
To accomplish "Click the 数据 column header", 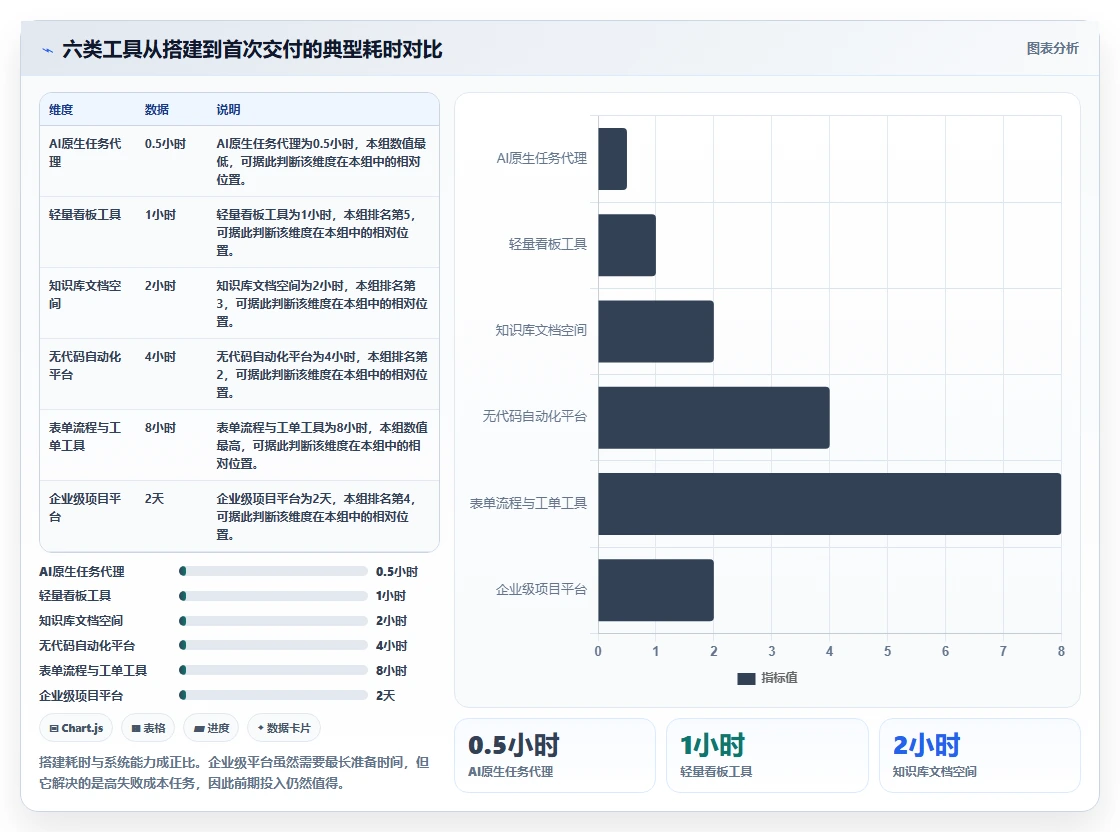I will point(156,110).
